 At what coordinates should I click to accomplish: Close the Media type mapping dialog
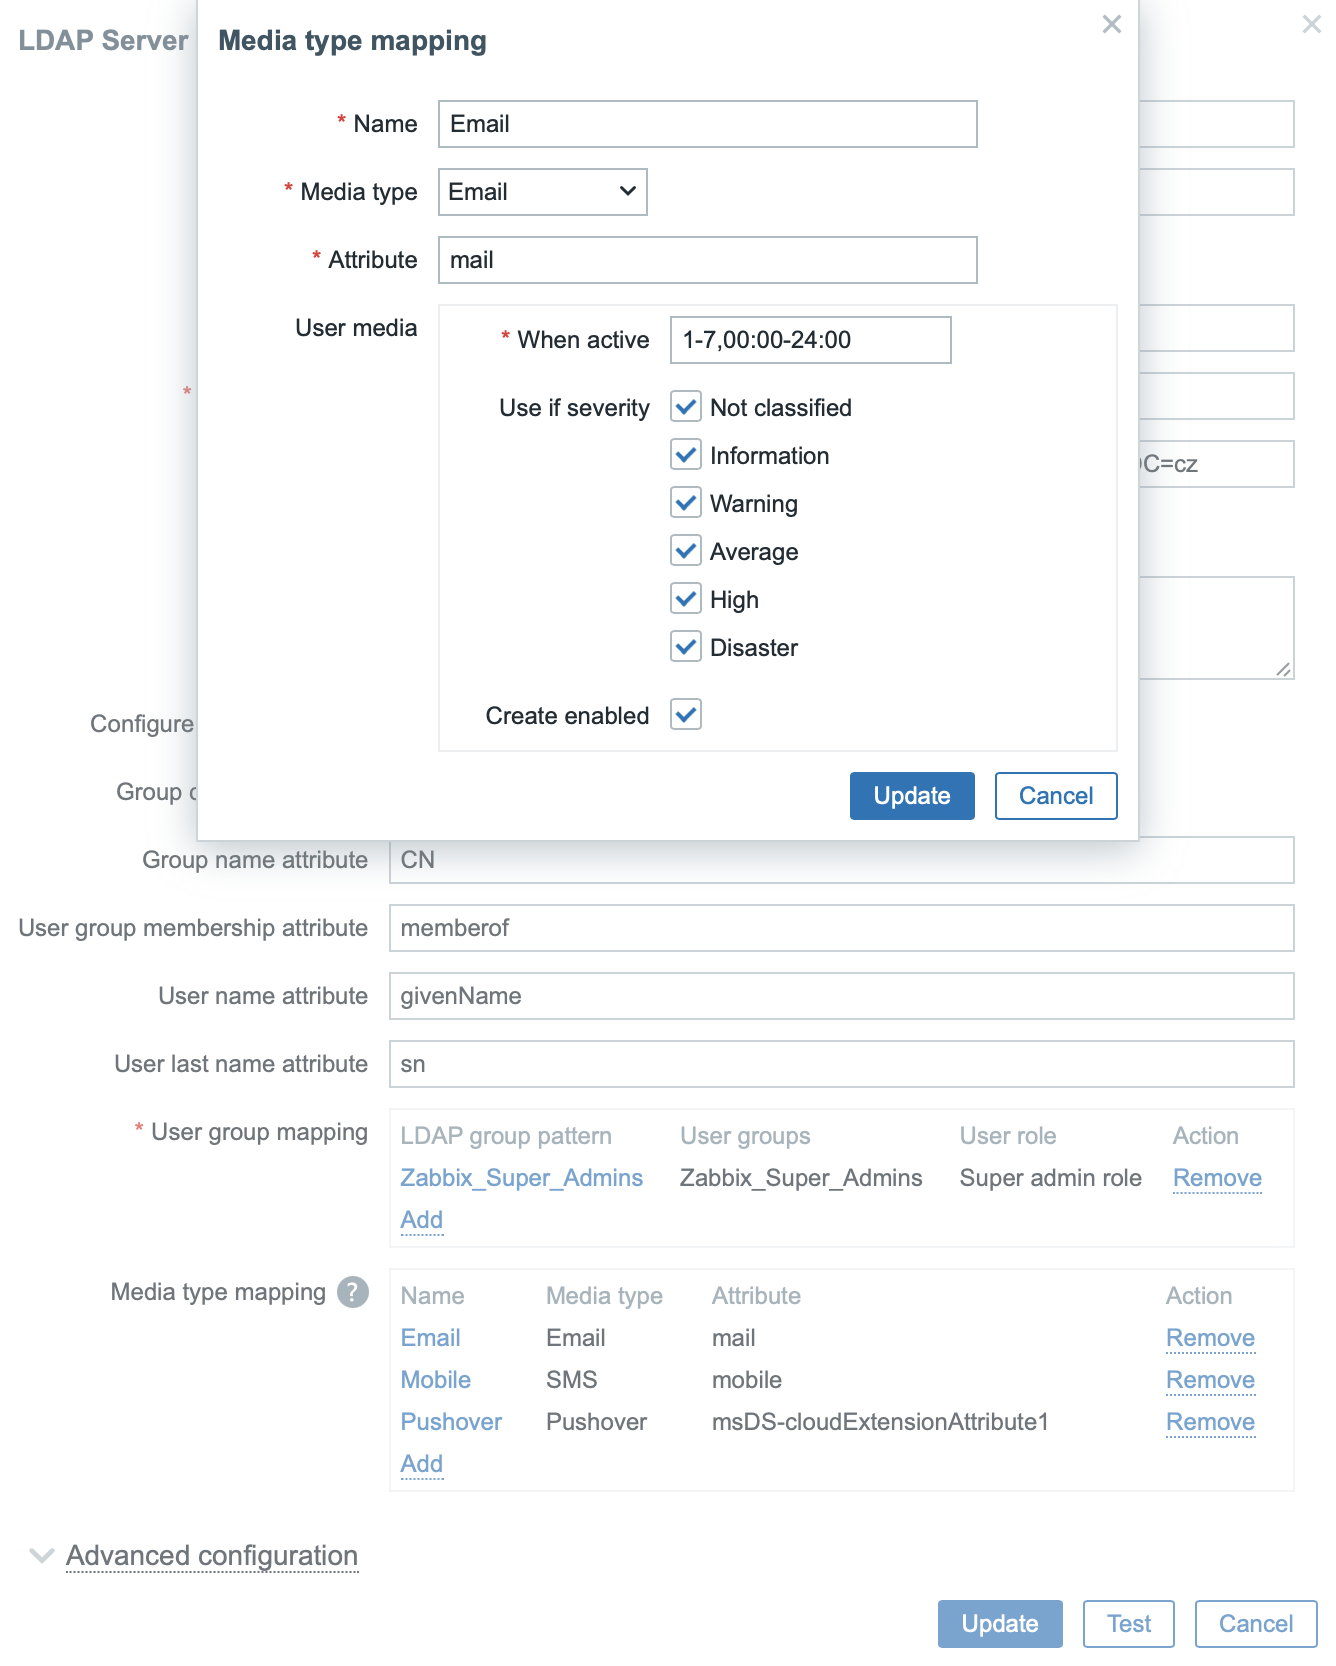pos(1111,25)
